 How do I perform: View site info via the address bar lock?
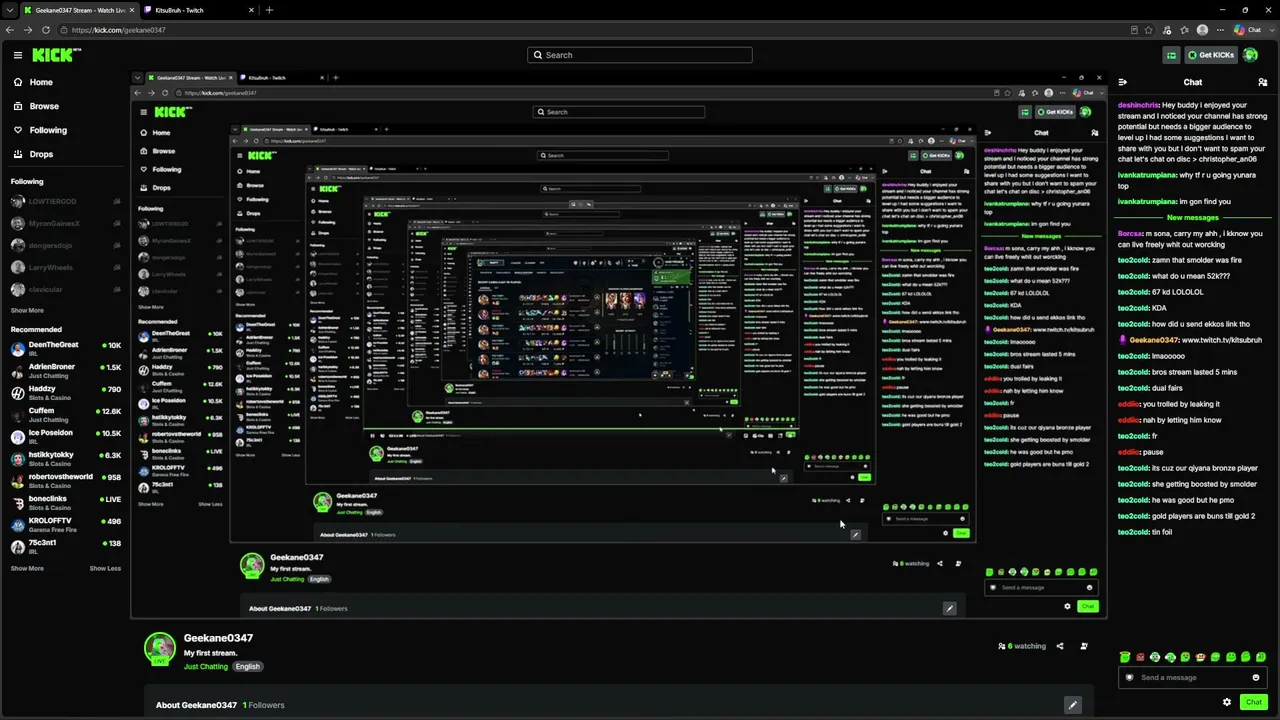pos(63,30)
